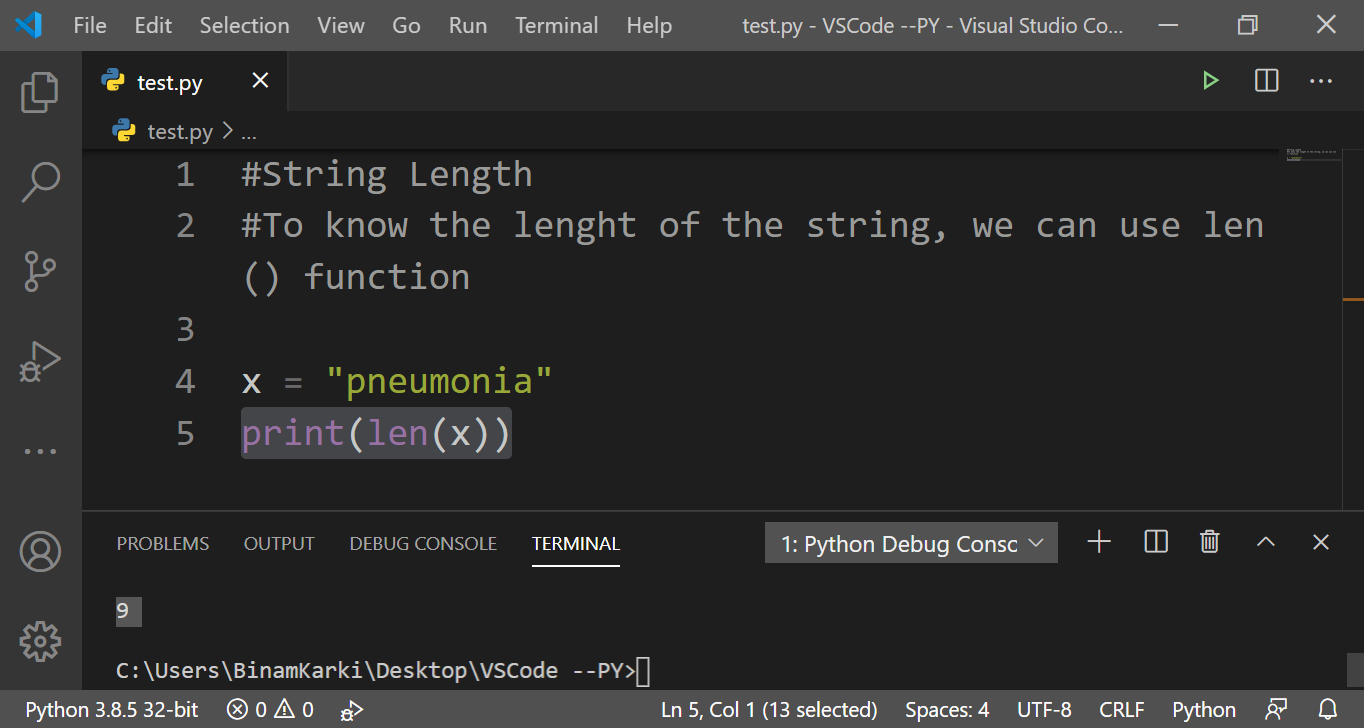The width and height of the screenshot is (1364, 728).
Task: Switch to the PROBLEMS panel tab
Action: pyautogui.click(x=163, y=544)
